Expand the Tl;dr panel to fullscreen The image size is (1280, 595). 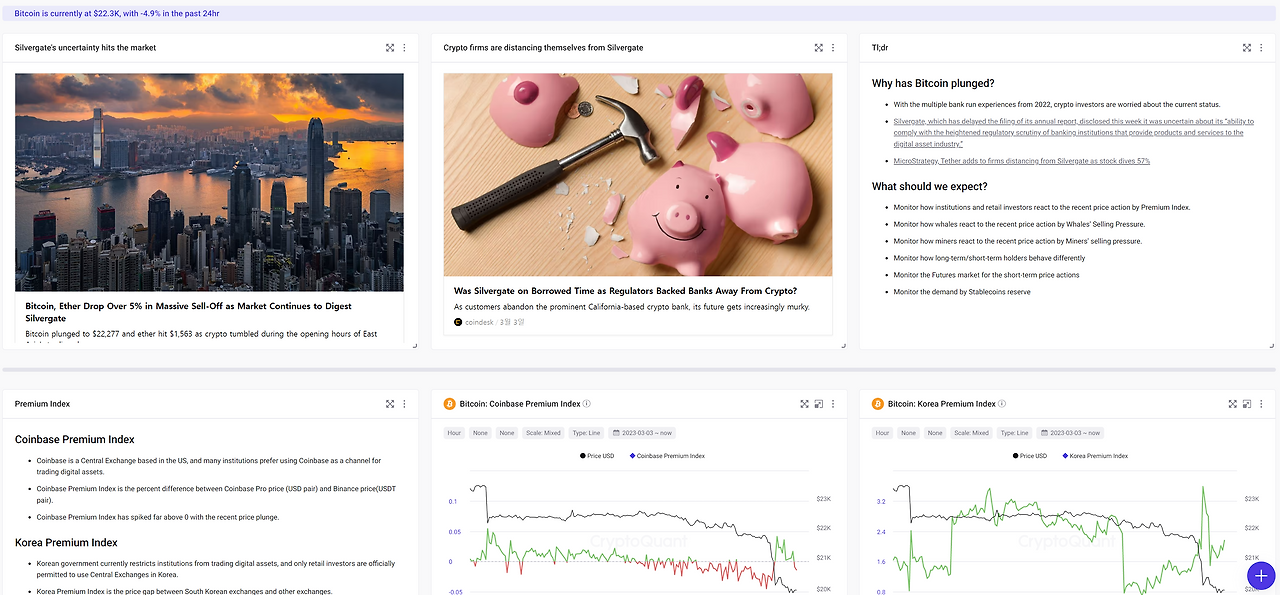pos(1247,48)
